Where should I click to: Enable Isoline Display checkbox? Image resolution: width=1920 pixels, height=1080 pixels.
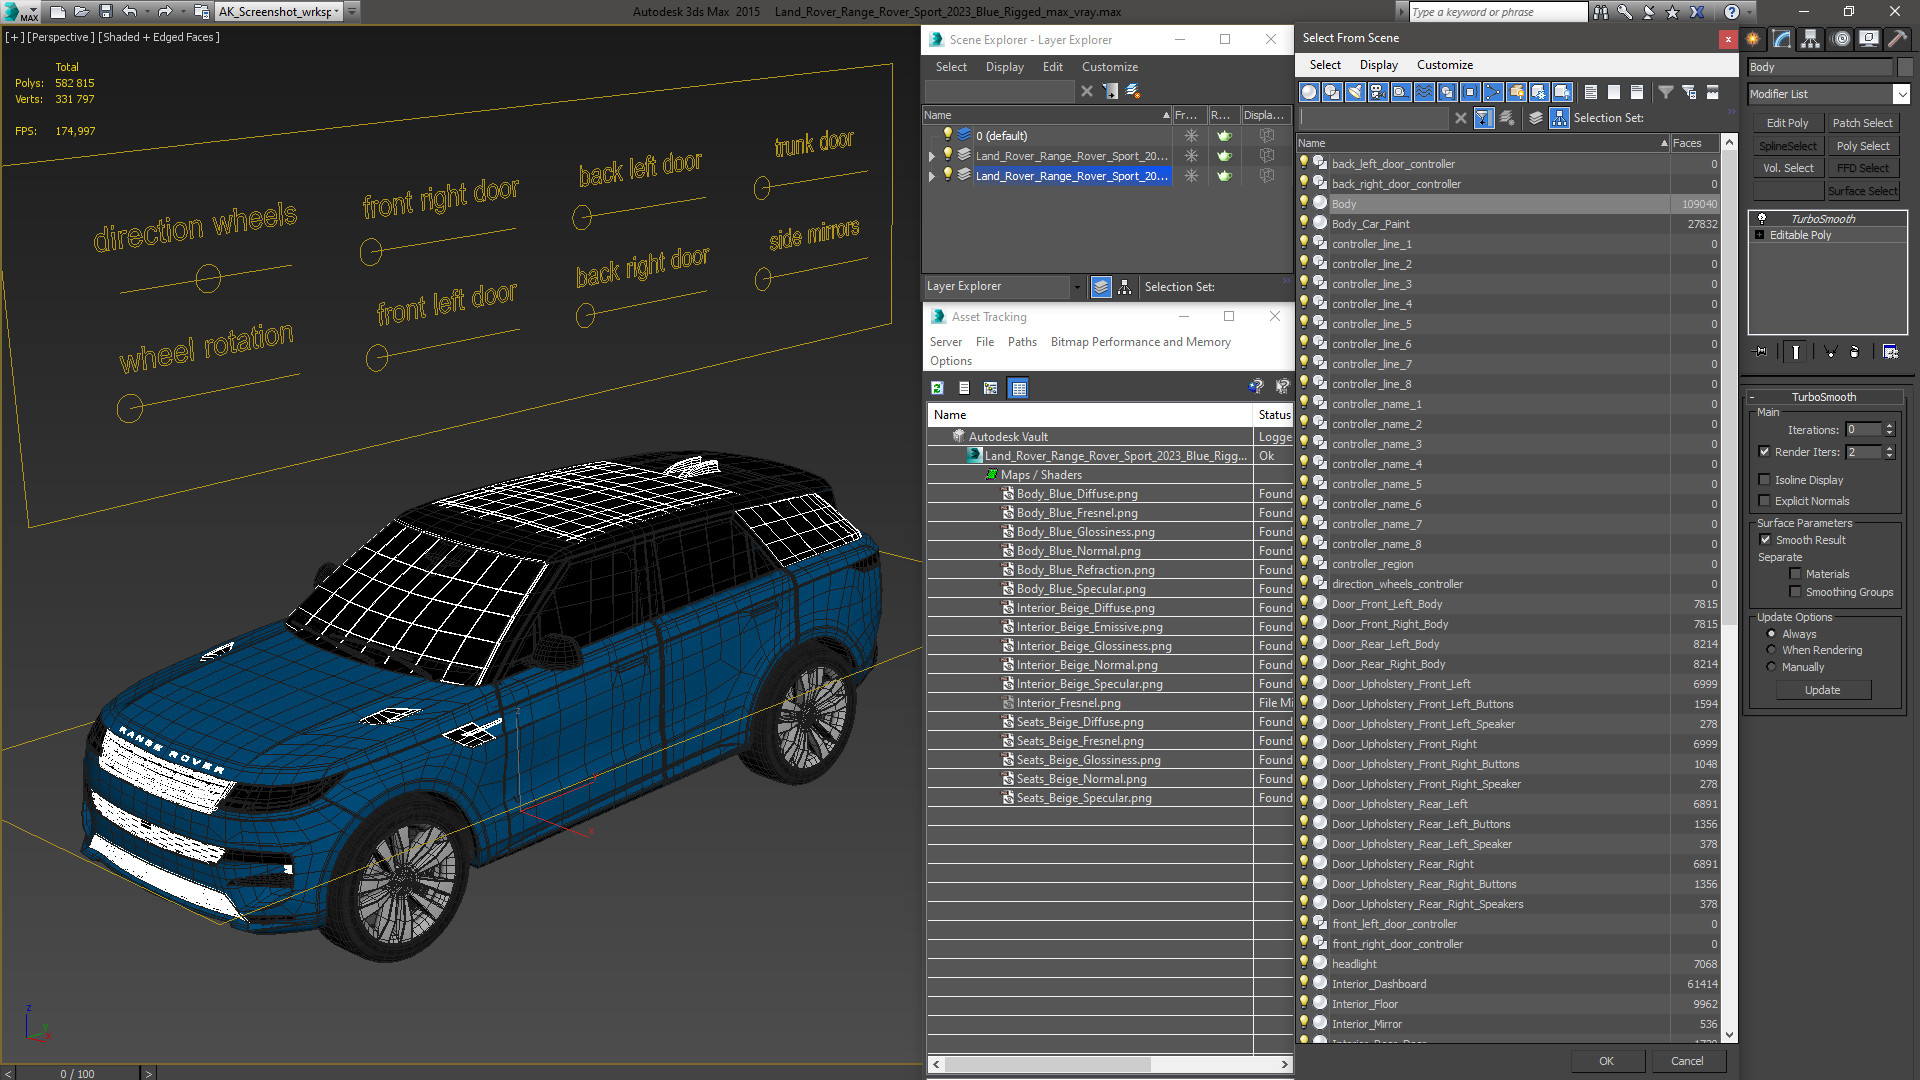tap(1765, 480)
